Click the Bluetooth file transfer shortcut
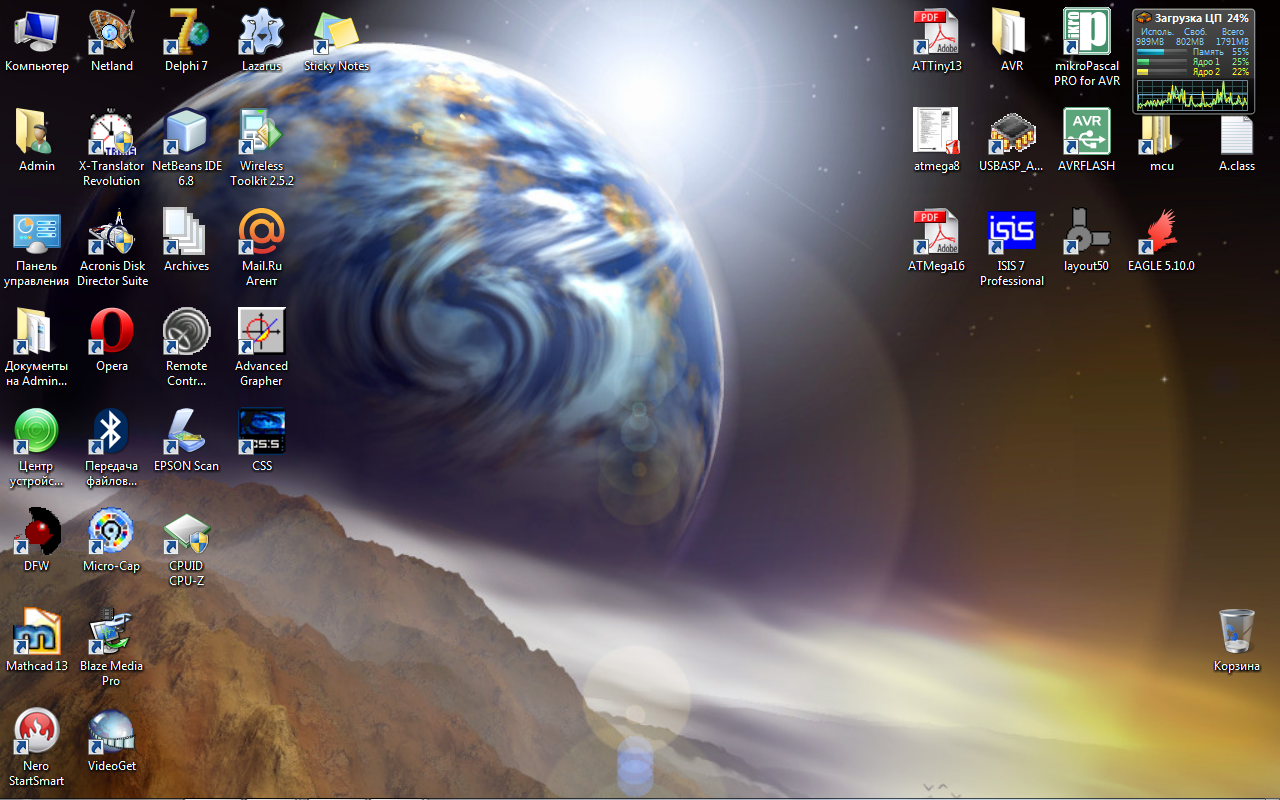The image size is (1280, 800). (x=111, y=433)
